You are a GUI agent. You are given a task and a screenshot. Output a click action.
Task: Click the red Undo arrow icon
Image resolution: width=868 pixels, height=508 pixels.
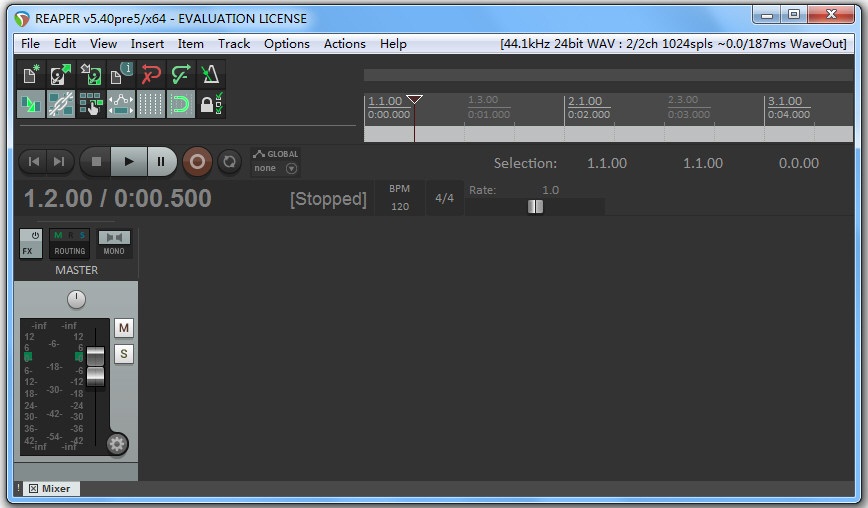pyautogui.click(x=151, y=74)
